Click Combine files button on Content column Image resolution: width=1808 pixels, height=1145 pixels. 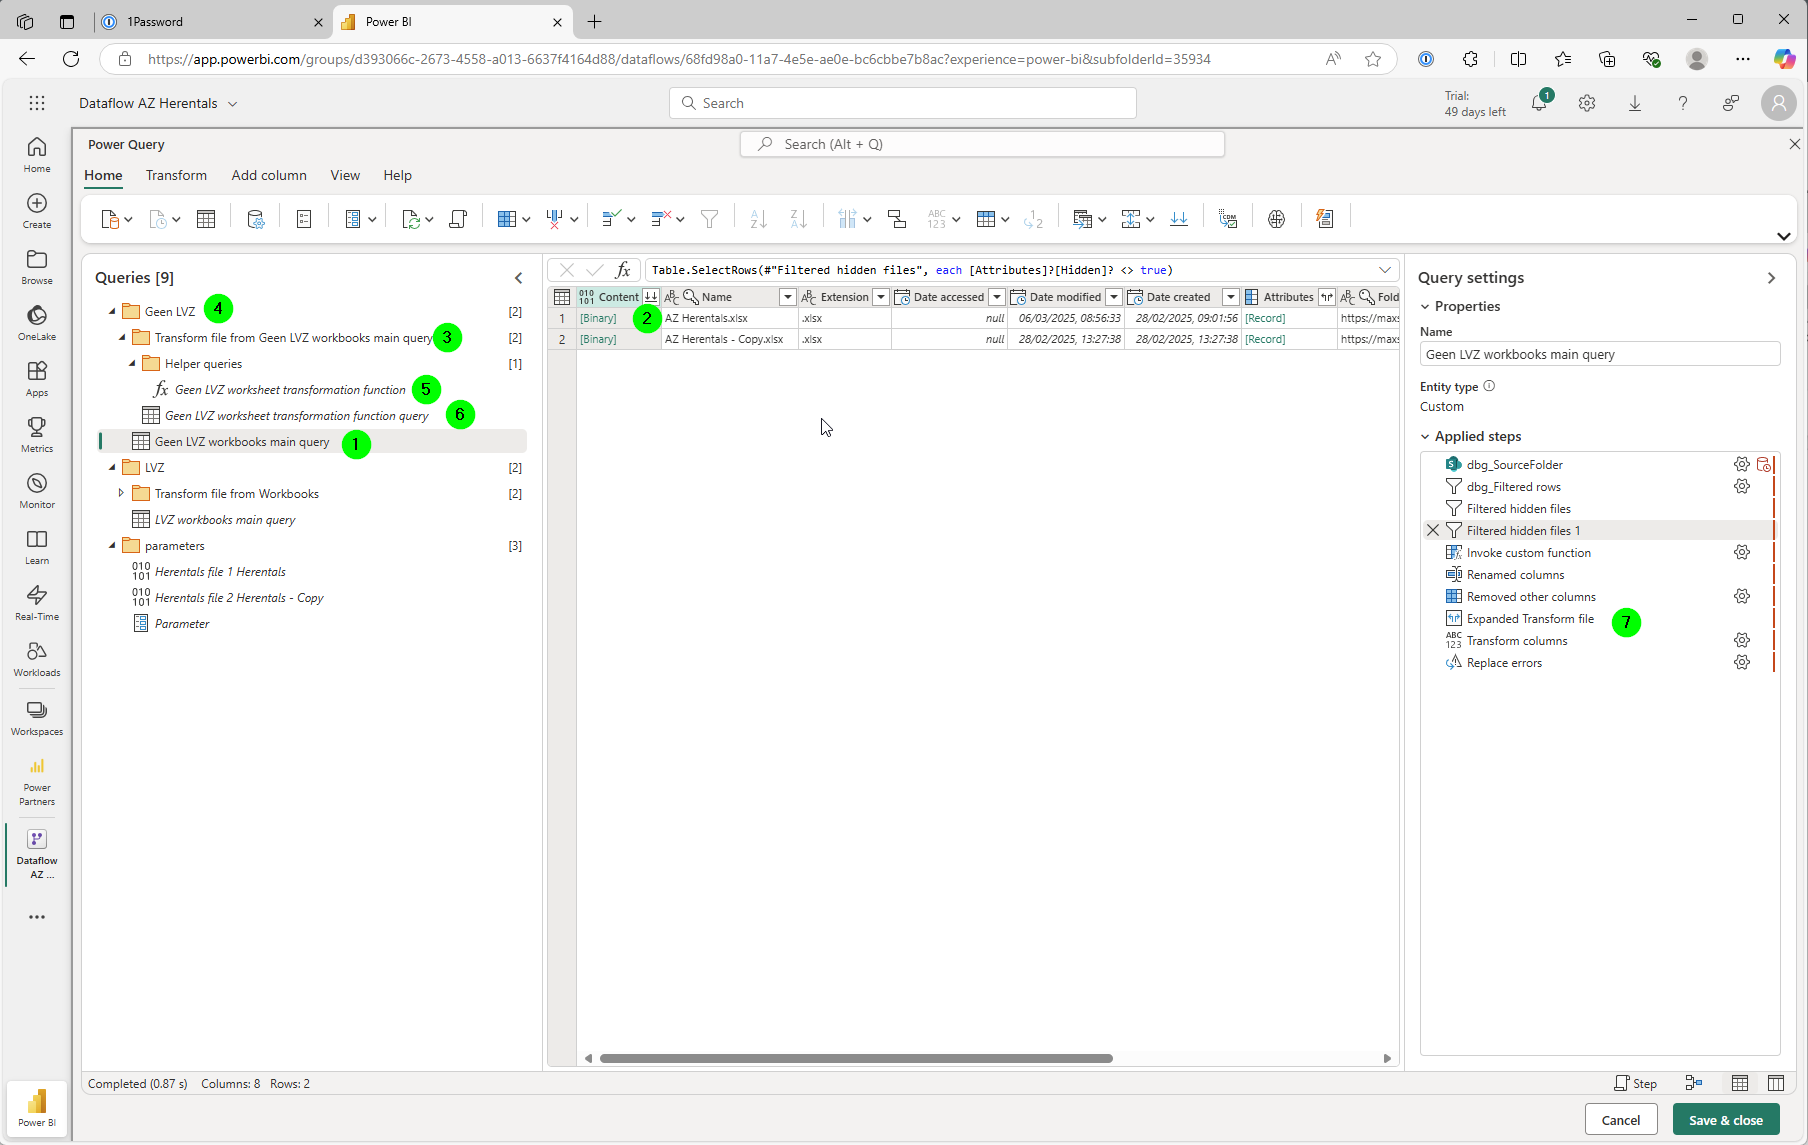coord(651,297)
